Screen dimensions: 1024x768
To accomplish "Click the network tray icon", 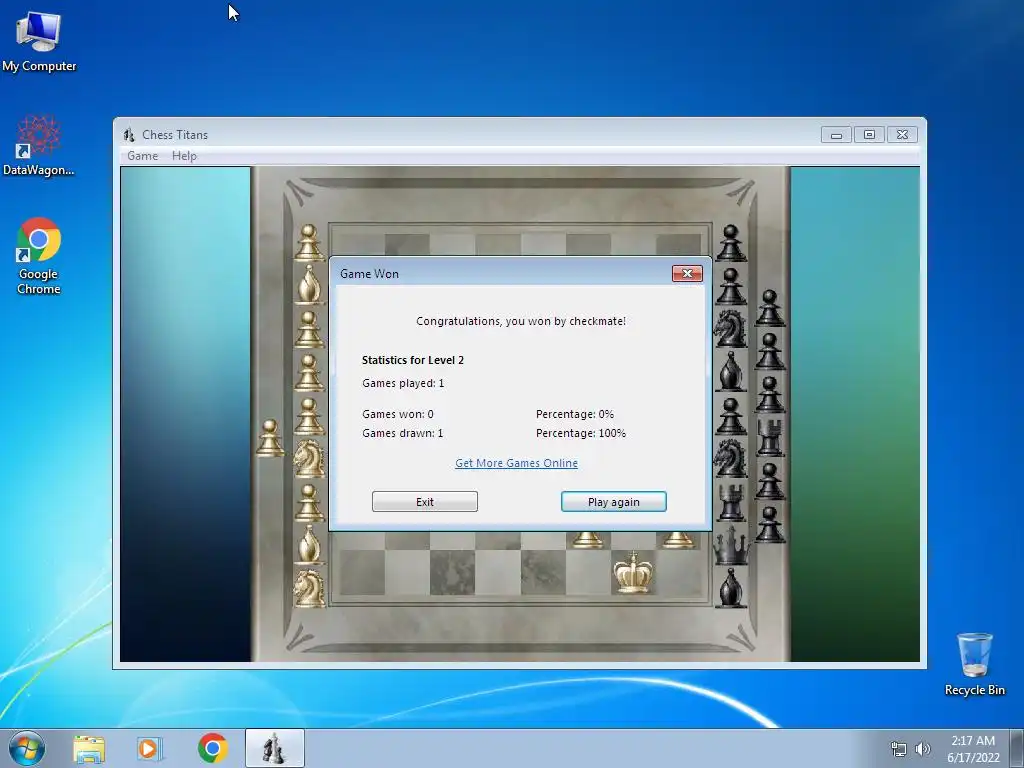I will click(899, 748).
